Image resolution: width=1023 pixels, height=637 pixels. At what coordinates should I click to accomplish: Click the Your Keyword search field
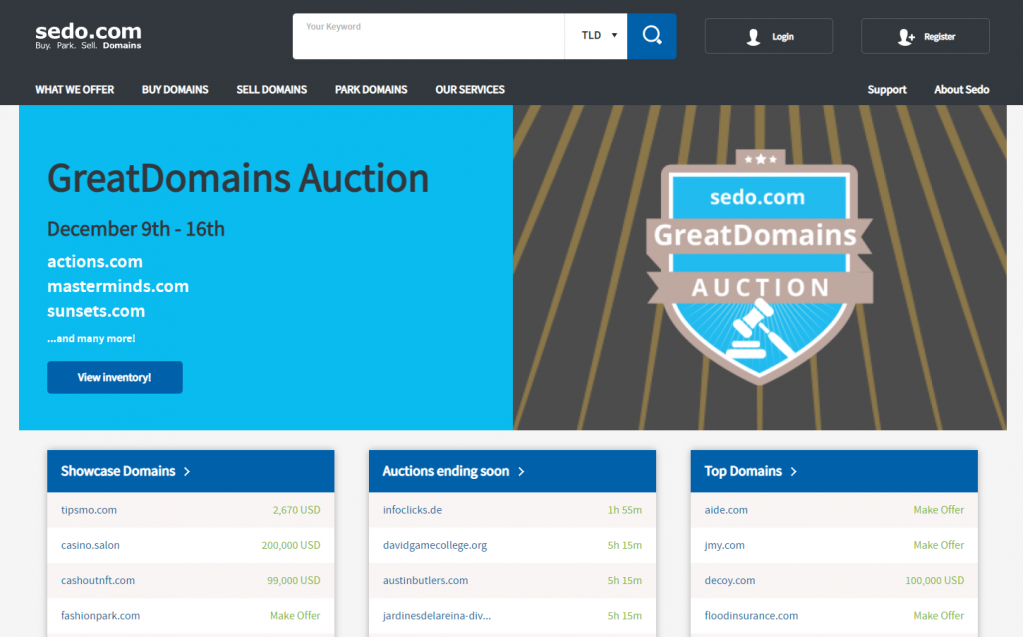click(429, 36)
